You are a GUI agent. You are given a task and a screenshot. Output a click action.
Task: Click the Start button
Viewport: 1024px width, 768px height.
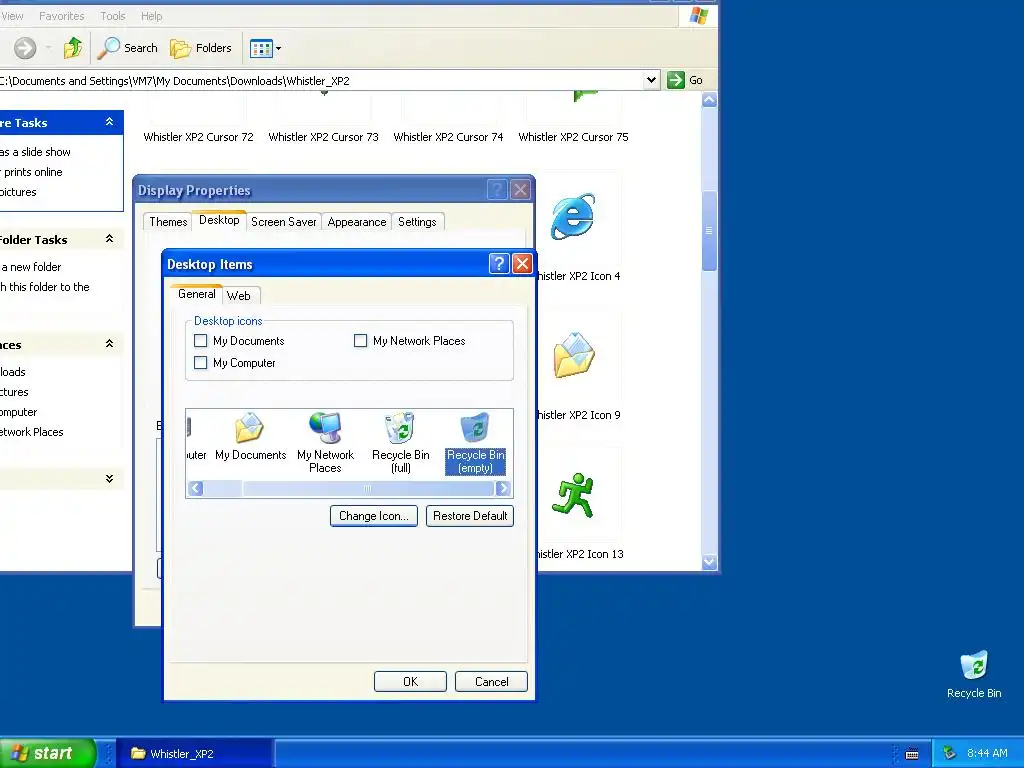pyautogui.click(x=47, y=753)
